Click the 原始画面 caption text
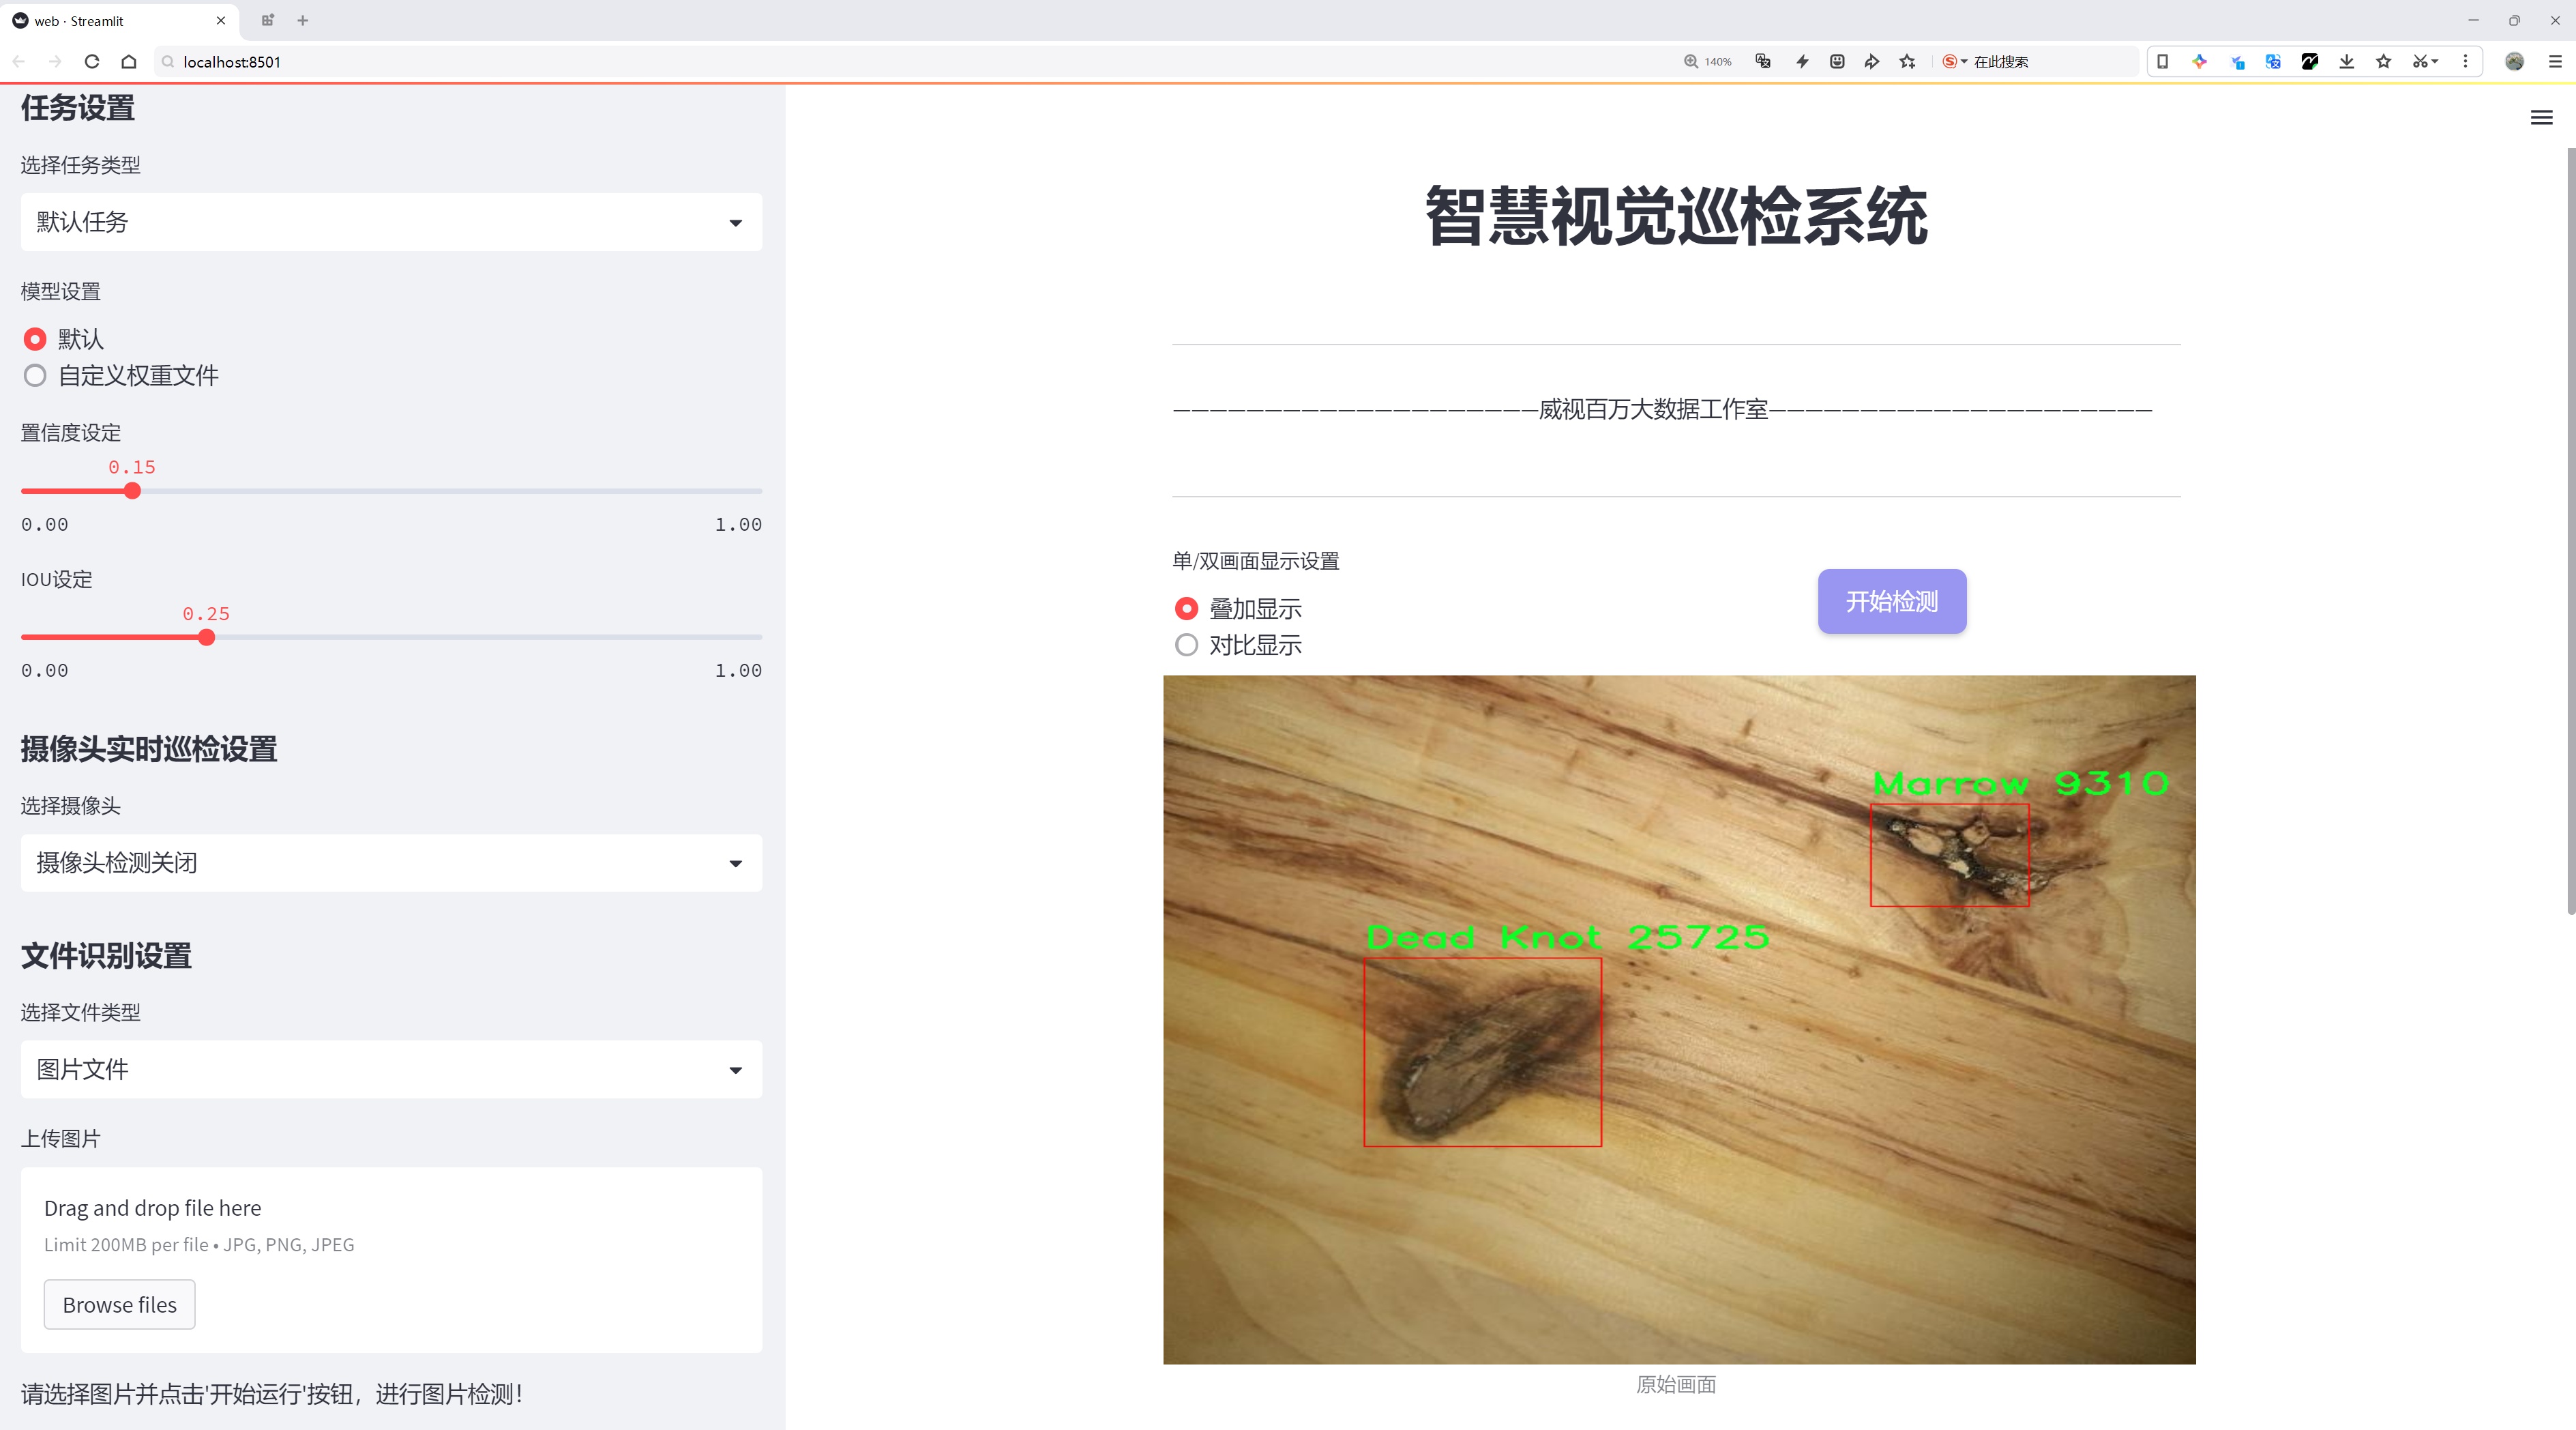Image resolution: width=2576 pixels, height=1430 pixels. pos(1676,1384)
